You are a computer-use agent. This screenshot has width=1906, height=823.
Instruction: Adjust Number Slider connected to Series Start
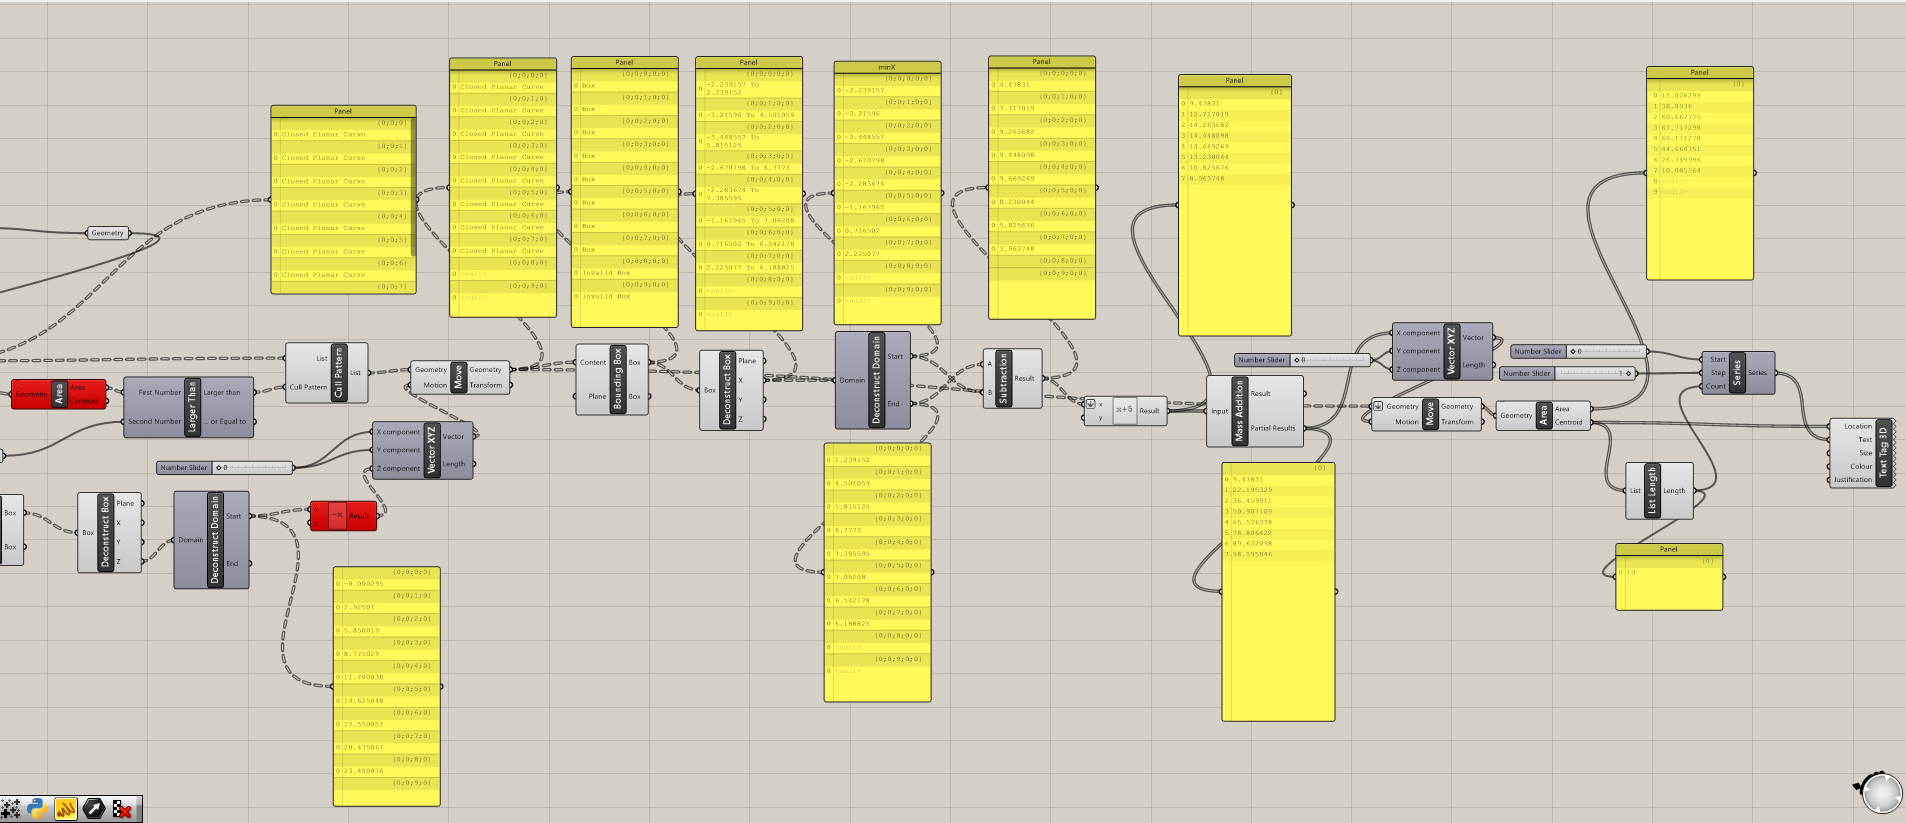pyautogui.click(x=1578, y=351)
